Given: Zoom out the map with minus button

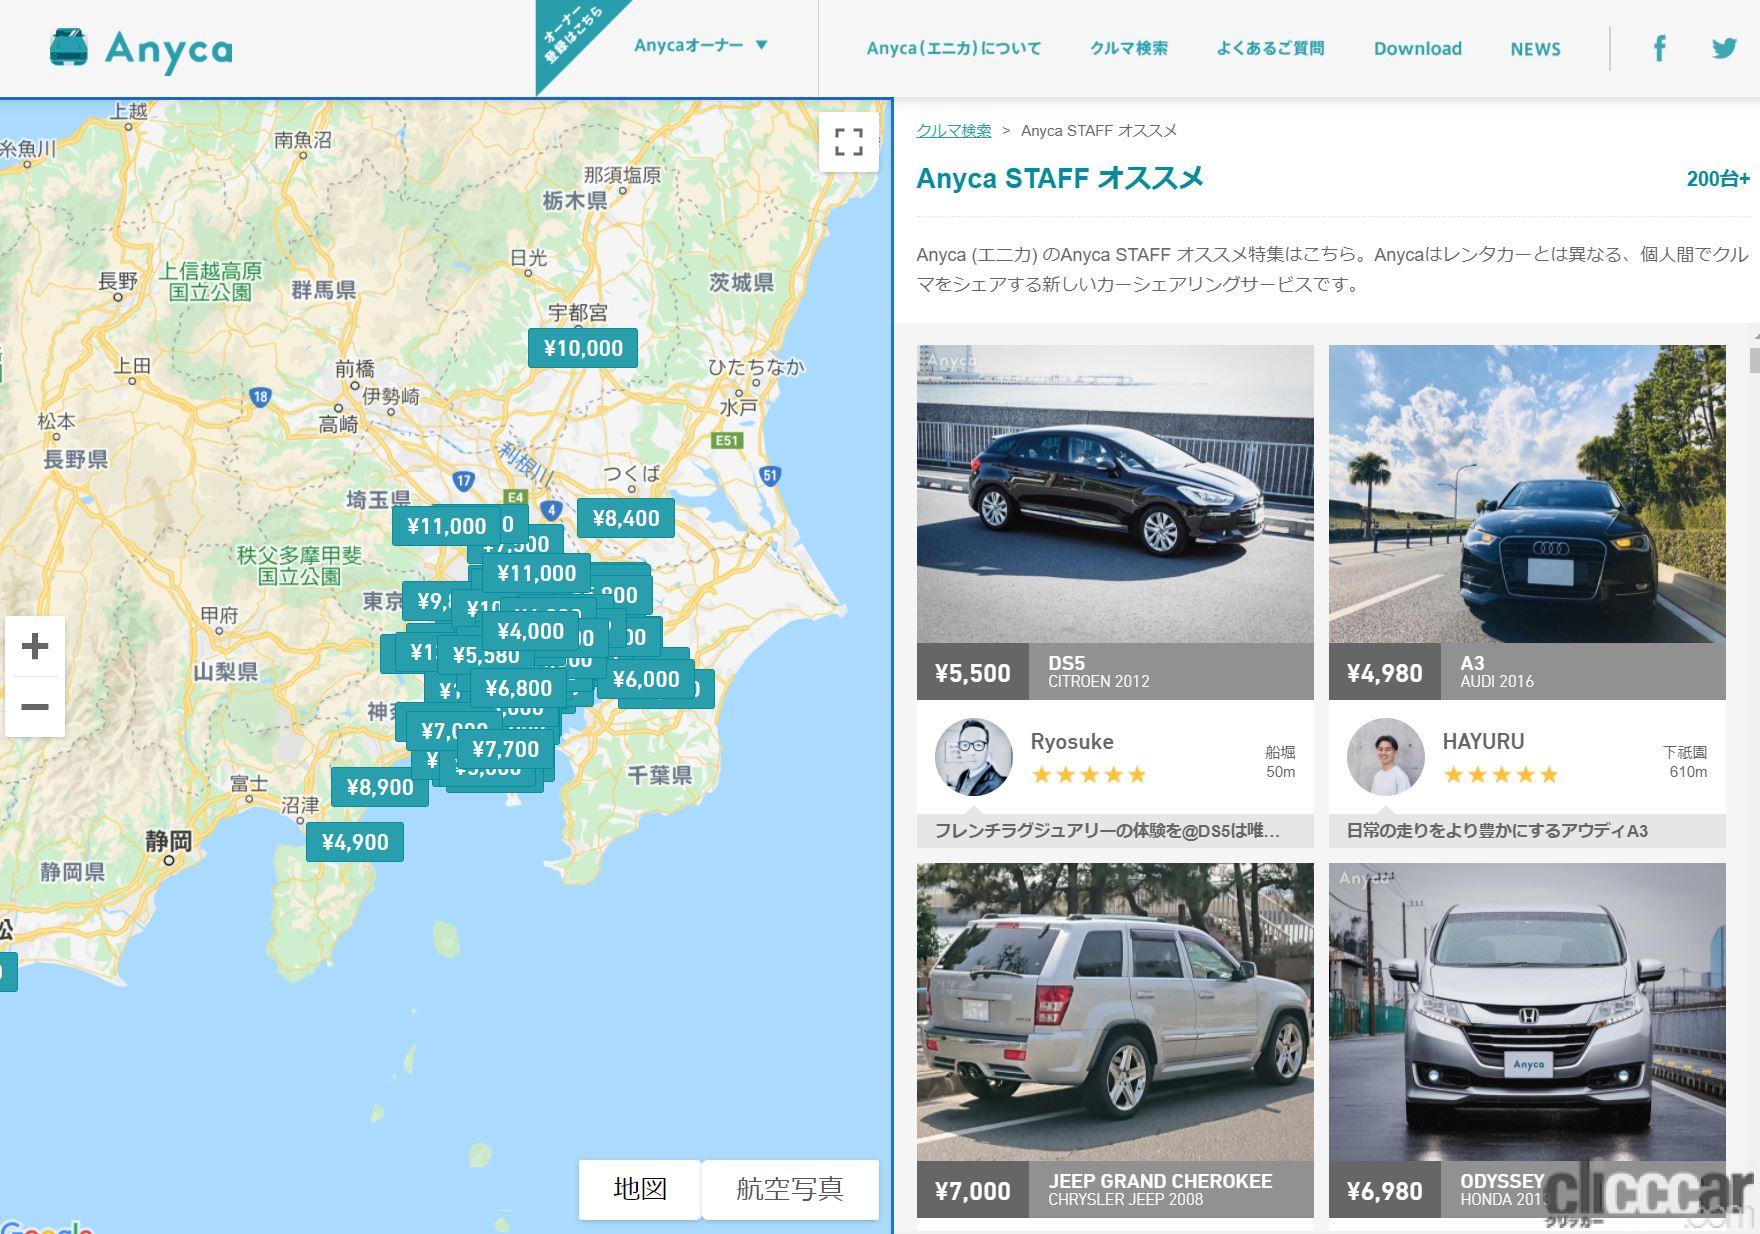Looking at the screenshot, I should [35, 706].
